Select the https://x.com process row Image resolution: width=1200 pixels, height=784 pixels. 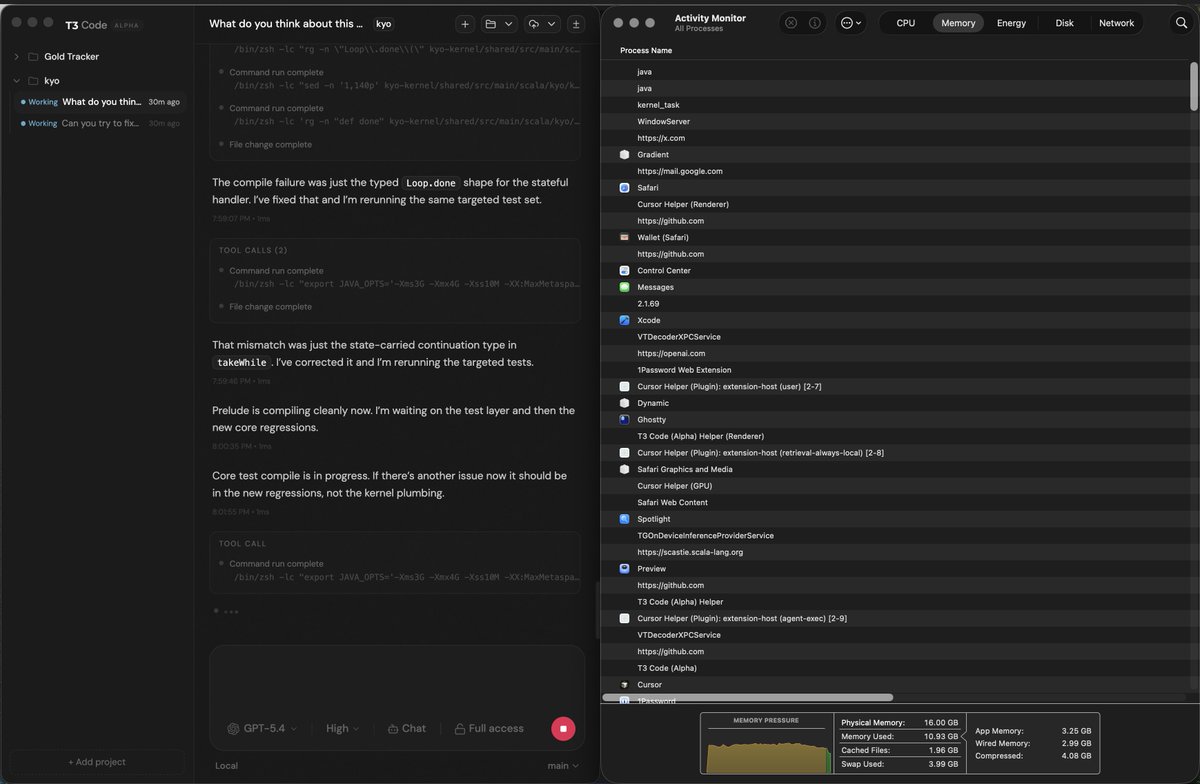(896, 138)
